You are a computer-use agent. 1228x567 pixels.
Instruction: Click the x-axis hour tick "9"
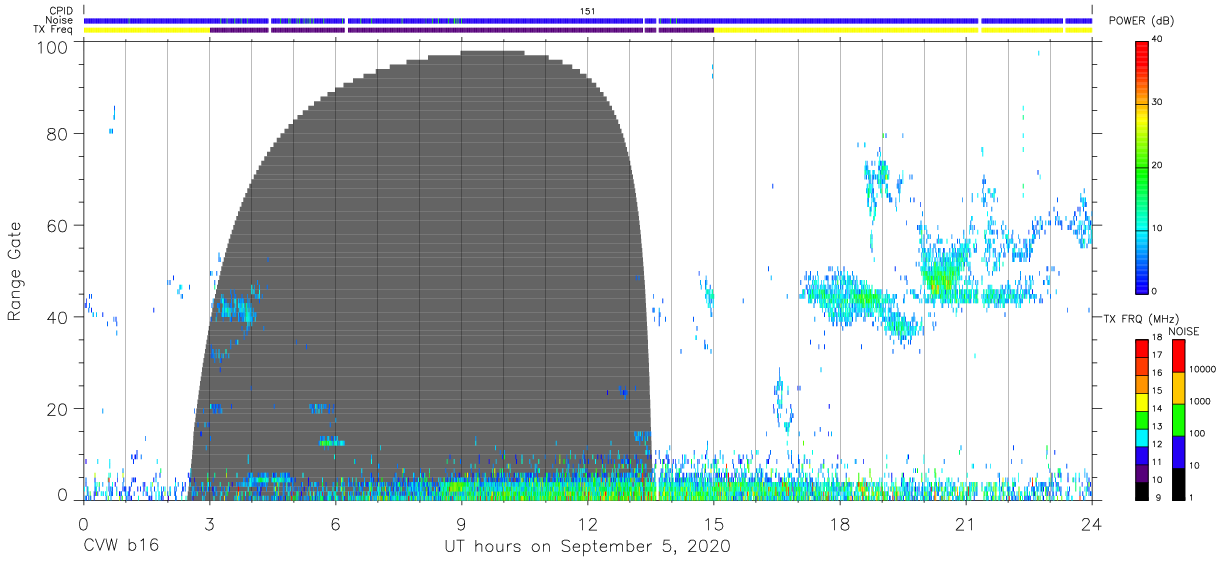[x=461, y=522]
